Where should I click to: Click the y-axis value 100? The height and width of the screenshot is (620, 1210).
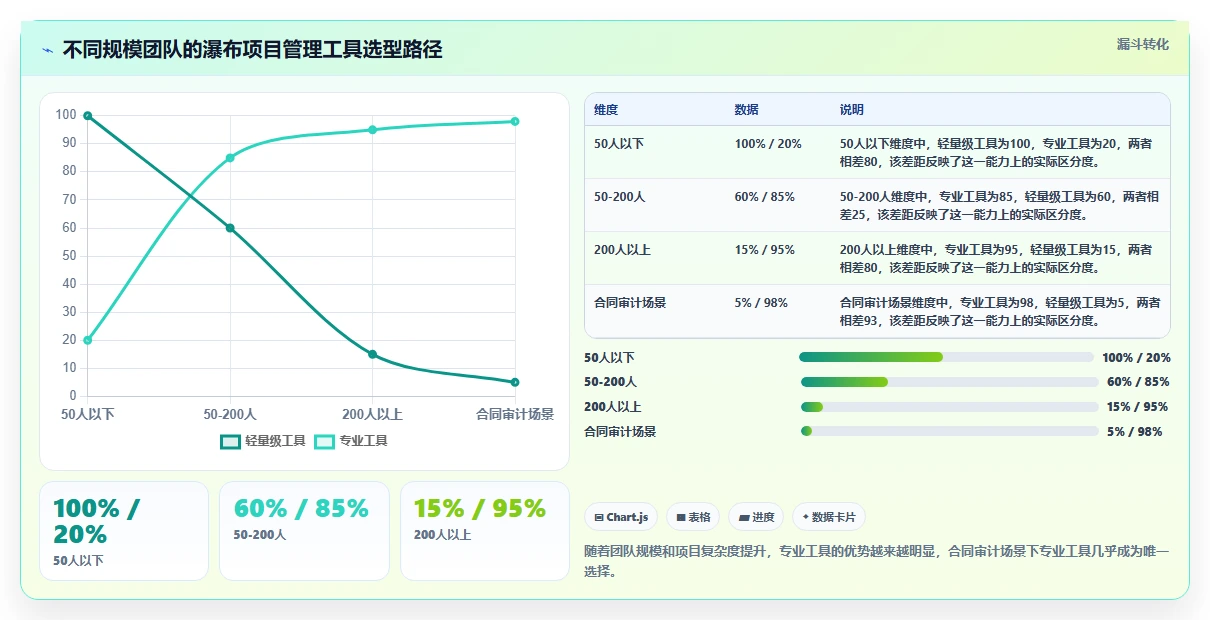pyautogui.click(x=66, y=115)
